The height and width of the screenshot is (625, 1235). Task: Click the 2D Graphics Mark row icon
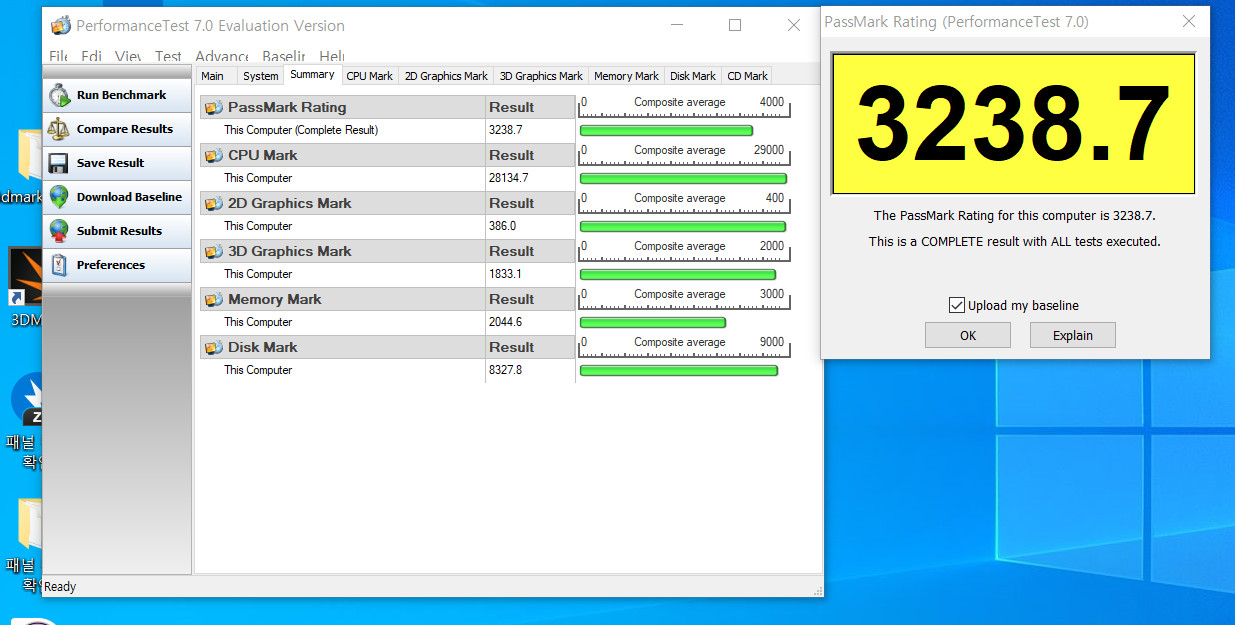click(x=213, y=203)
